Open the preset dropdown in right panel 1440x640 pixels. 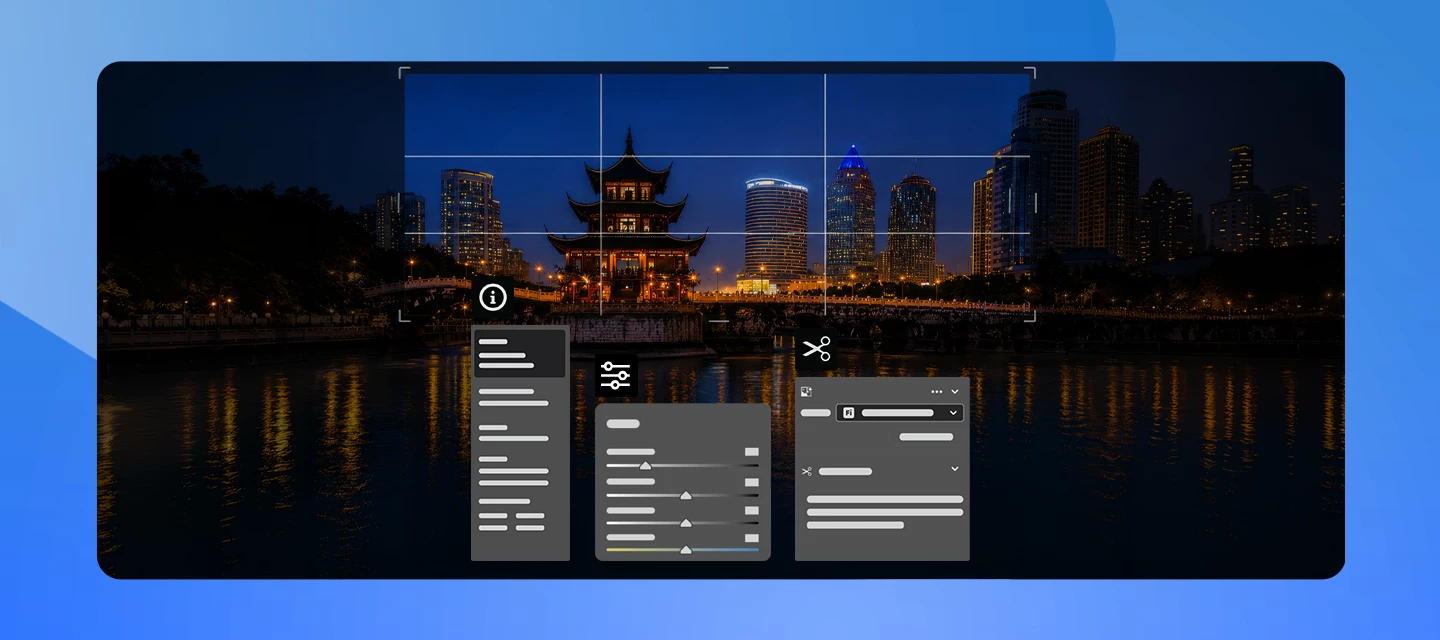tap(900, 412)
